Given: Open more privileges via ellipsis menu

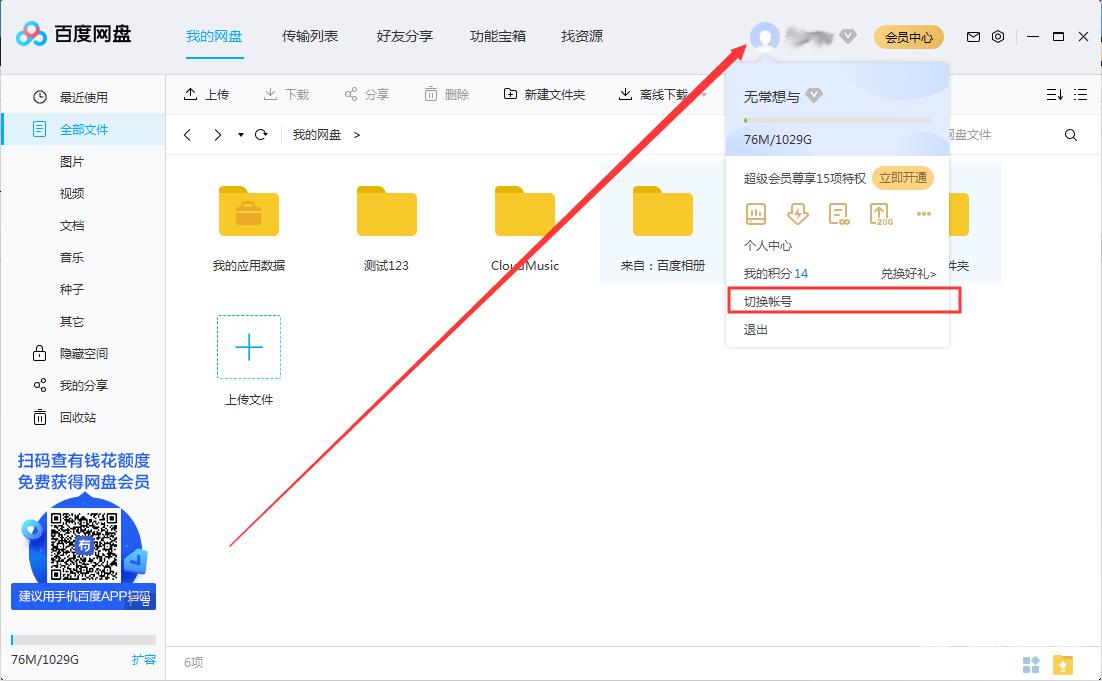Looking at the screenshot, I should click(923, 213).
